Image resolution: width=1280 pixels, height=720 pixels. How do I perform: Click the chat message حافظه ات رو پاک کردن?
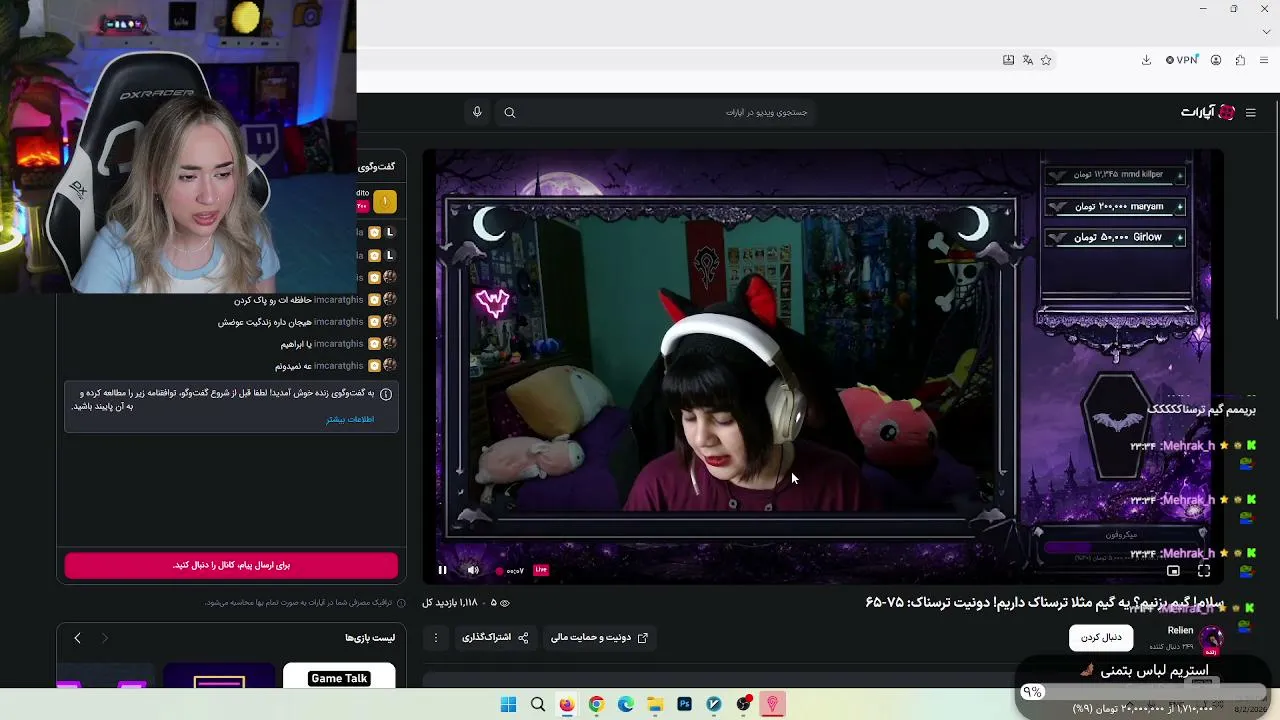pyautogui.click(x=272, y=300)
